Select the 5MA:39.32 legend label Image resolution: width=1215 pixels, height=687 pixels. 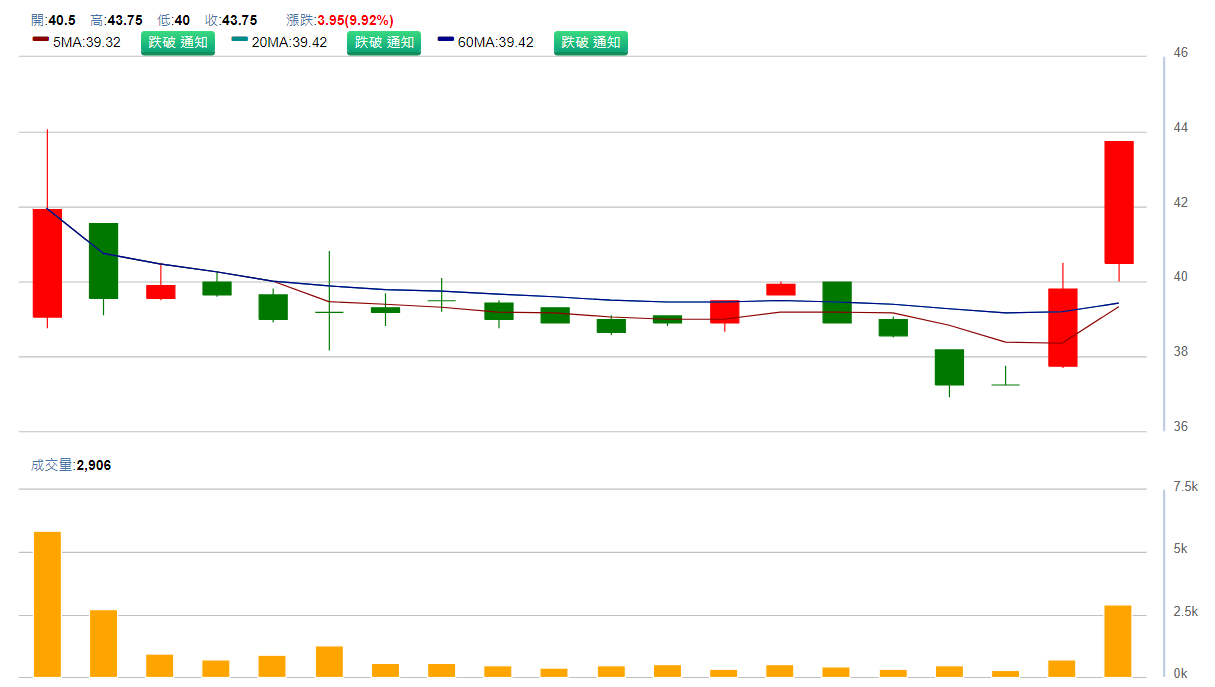[x=87, y=42]
